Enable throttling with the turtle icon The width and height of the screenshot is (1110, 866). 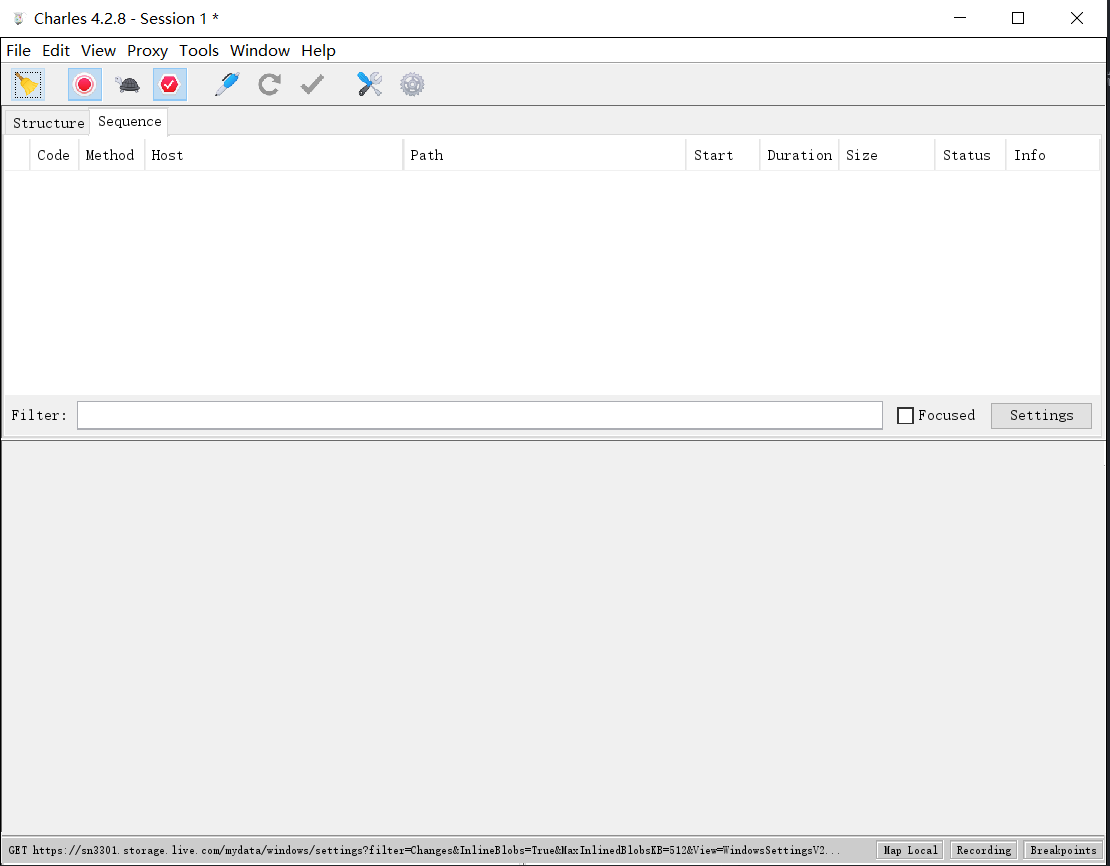128,85
